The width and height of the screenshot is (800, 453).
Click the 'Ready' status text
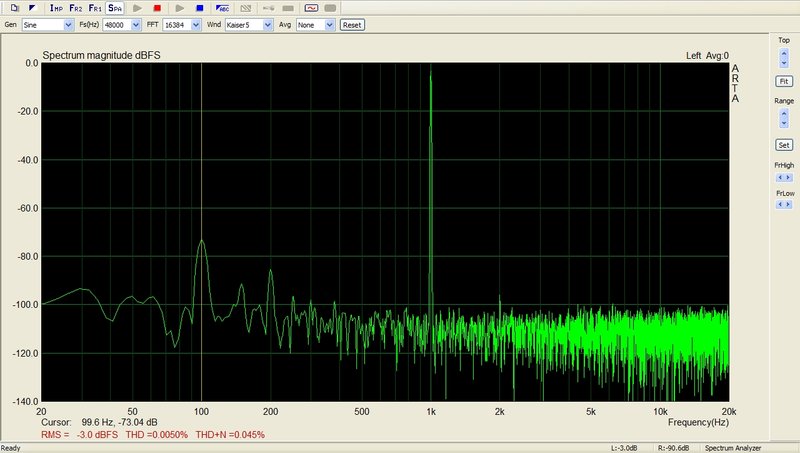pos(11,448)
